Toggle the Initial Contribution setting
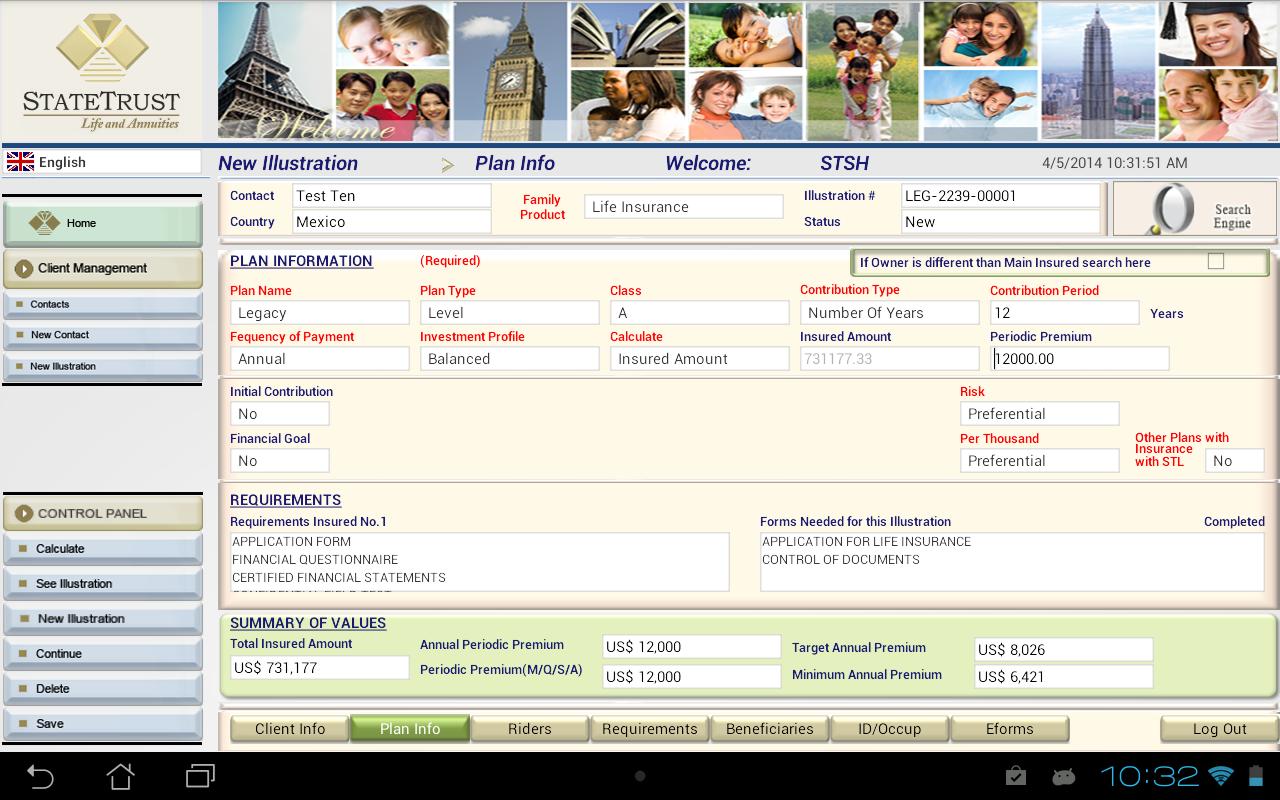Screen dimensions: 1280x800 coord(280,412)
